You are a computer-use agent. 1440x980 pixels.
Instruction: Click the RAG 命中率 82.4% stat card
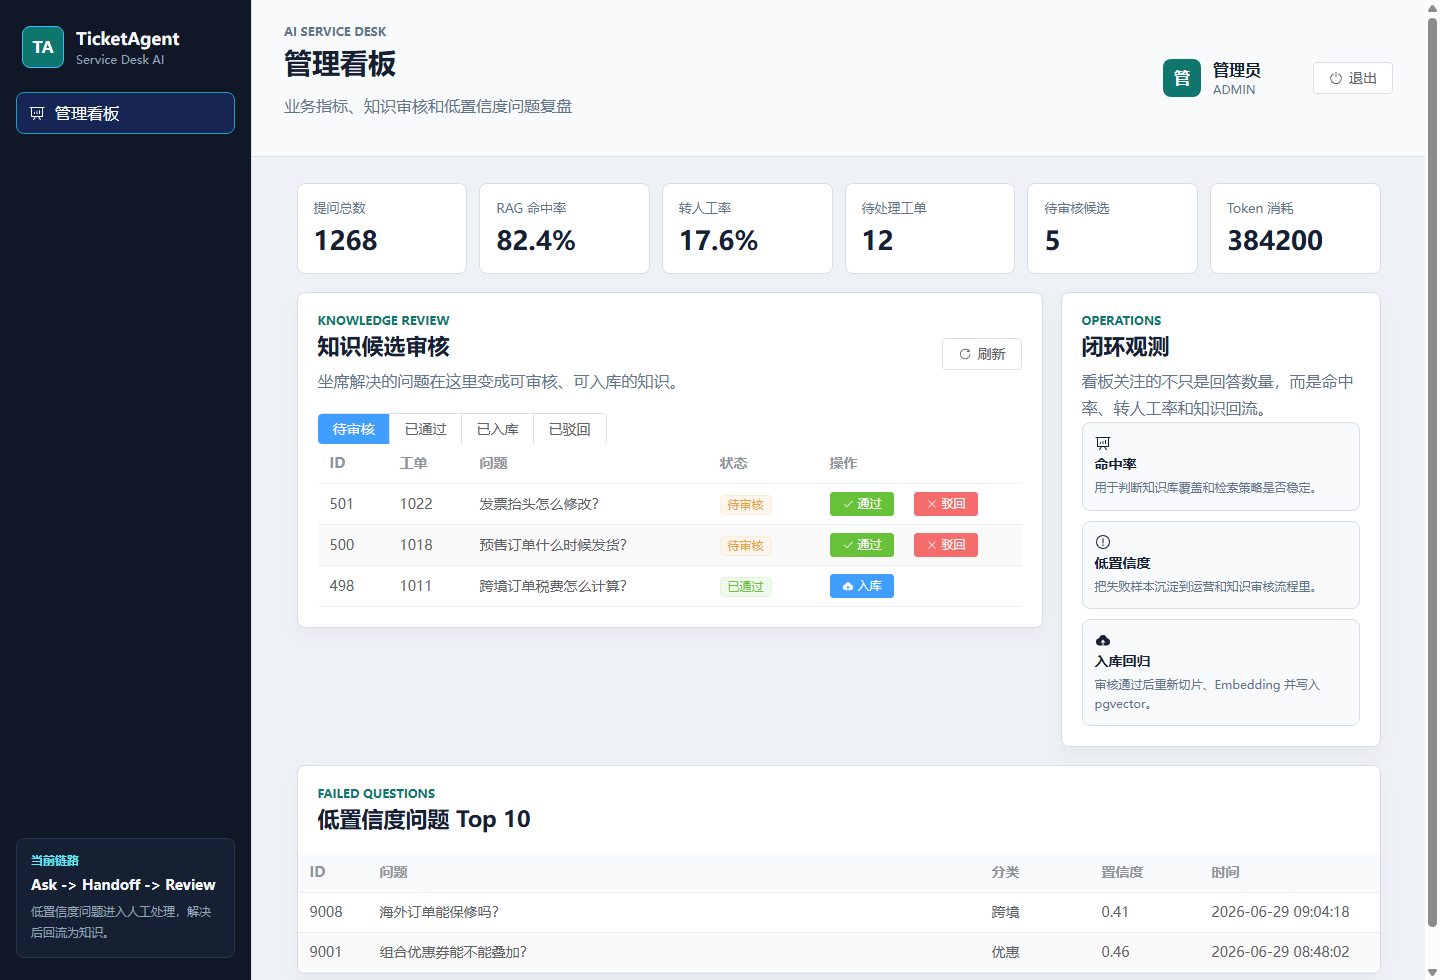pyautogui.click(x=565, y=228)
